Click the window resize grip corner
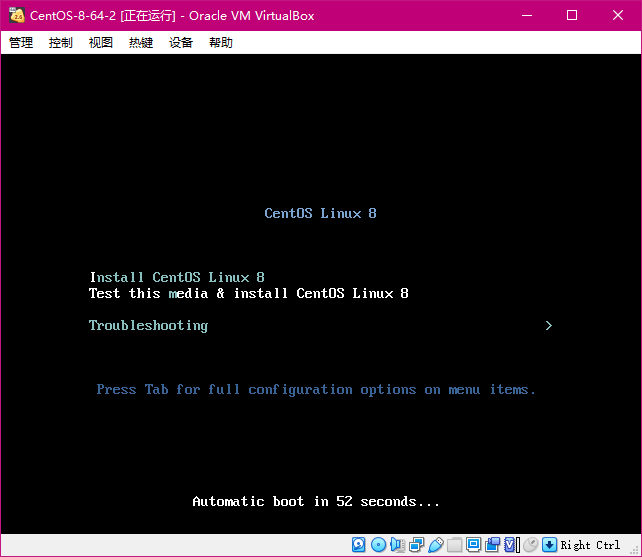Image resolution: width=642 pixels, height=557 pixels. click(634, 550)
